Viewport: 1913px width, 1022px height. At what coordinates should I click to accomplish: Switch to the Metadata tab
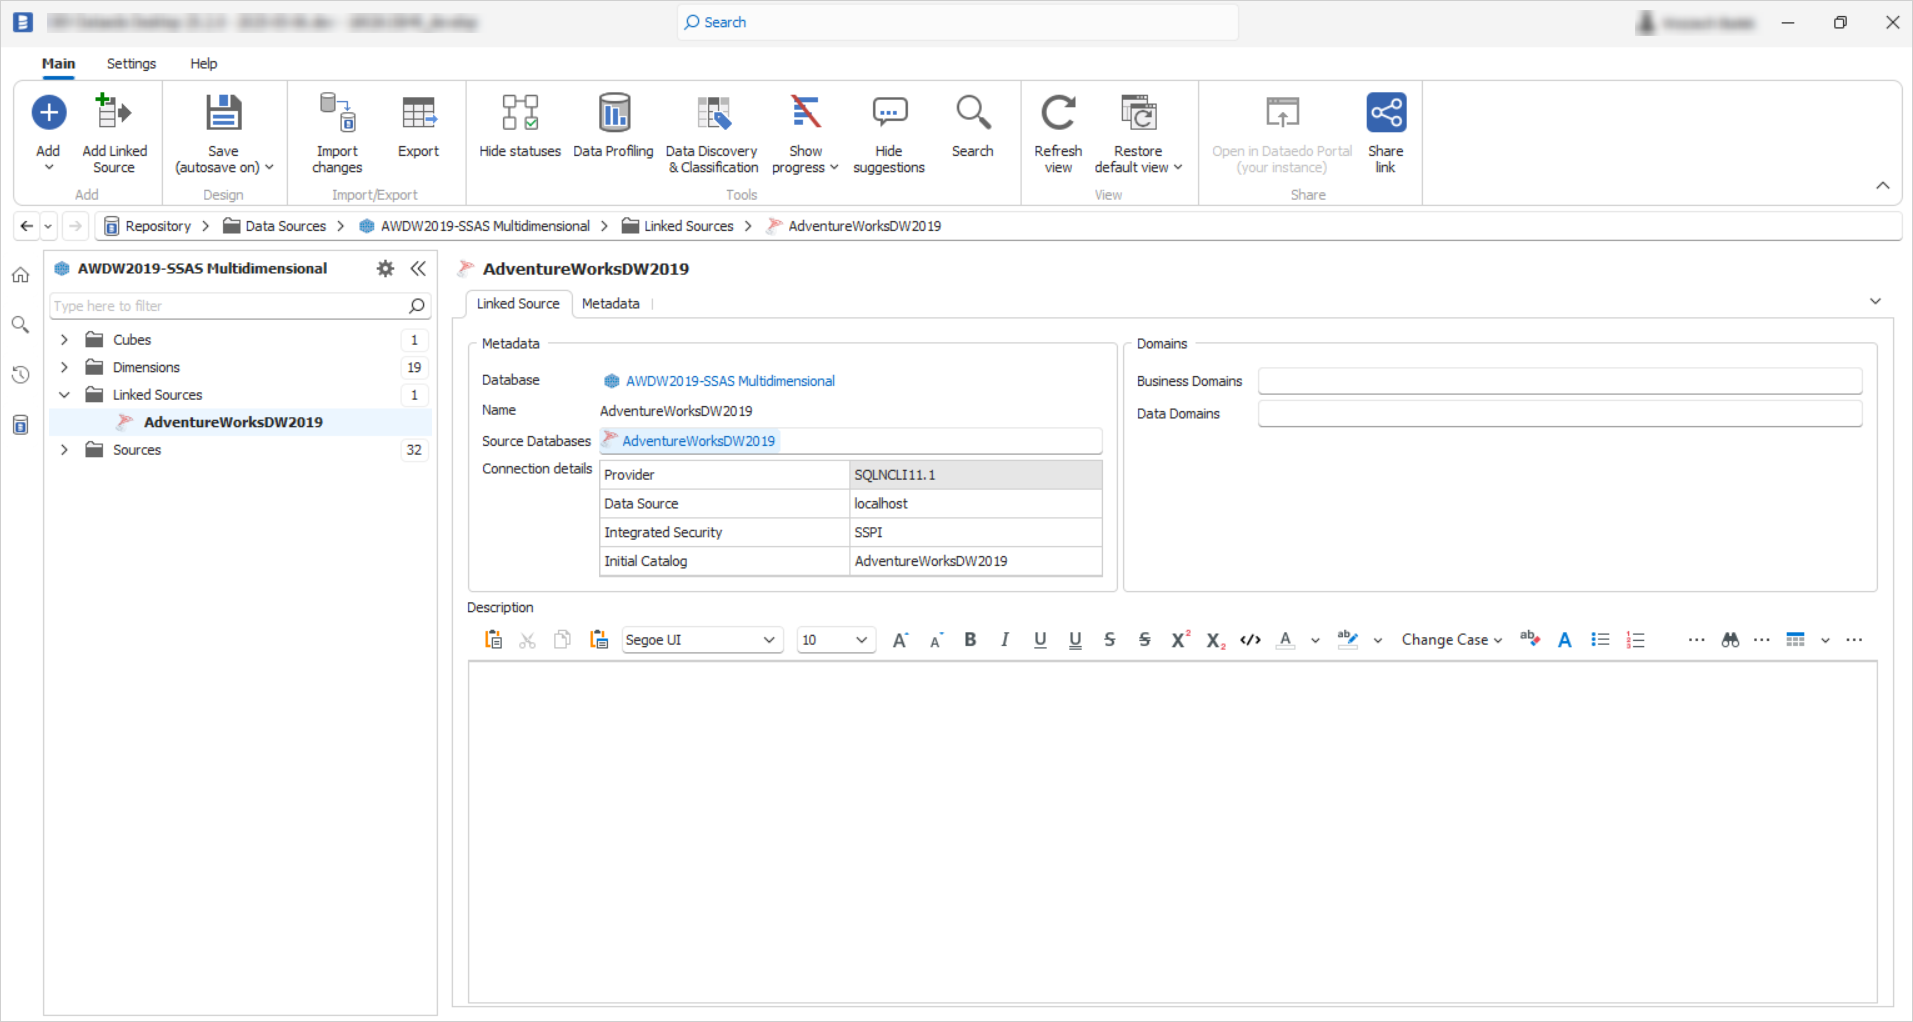(x=610, y=304)
